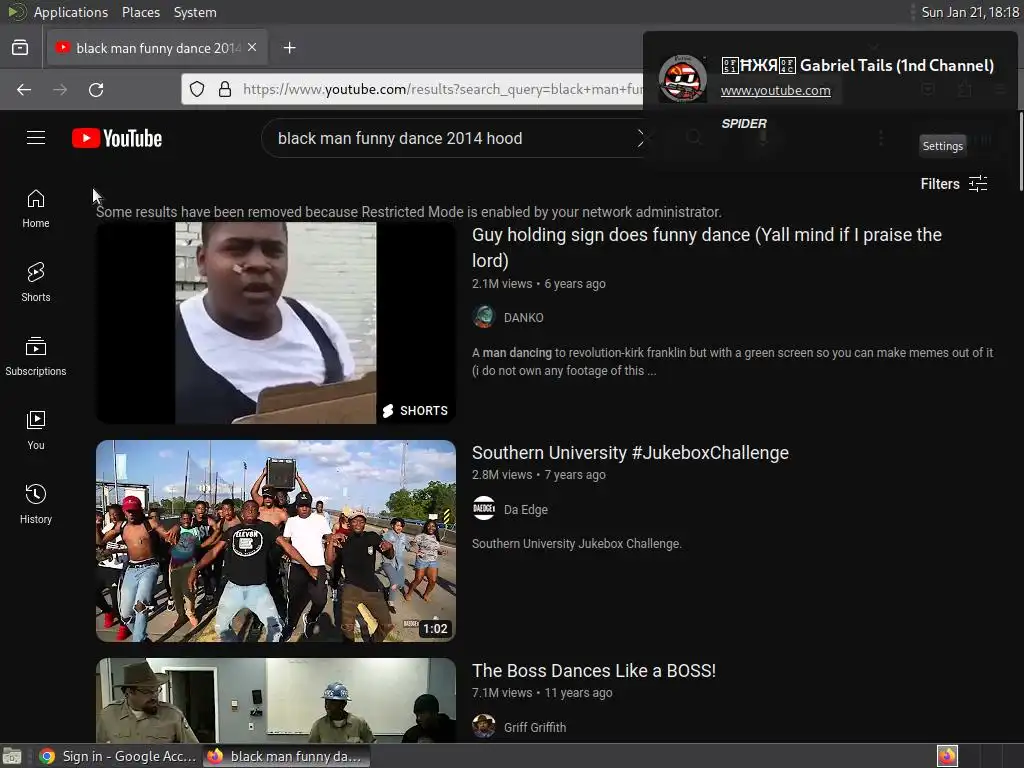
Task: Open the Places menu
Action: click(x=140, y=12)
